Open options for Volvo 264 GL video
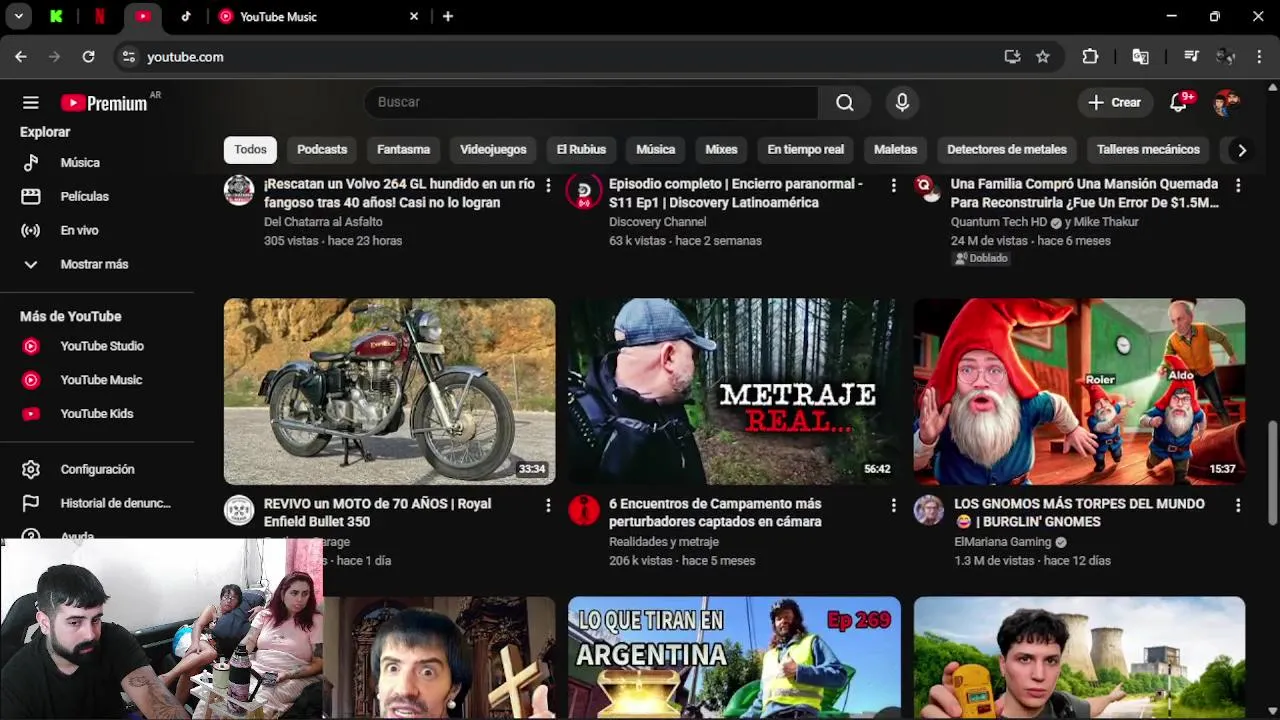This screenshot has height=720, width=1280. pyautogui.click(x=548, y=186)
